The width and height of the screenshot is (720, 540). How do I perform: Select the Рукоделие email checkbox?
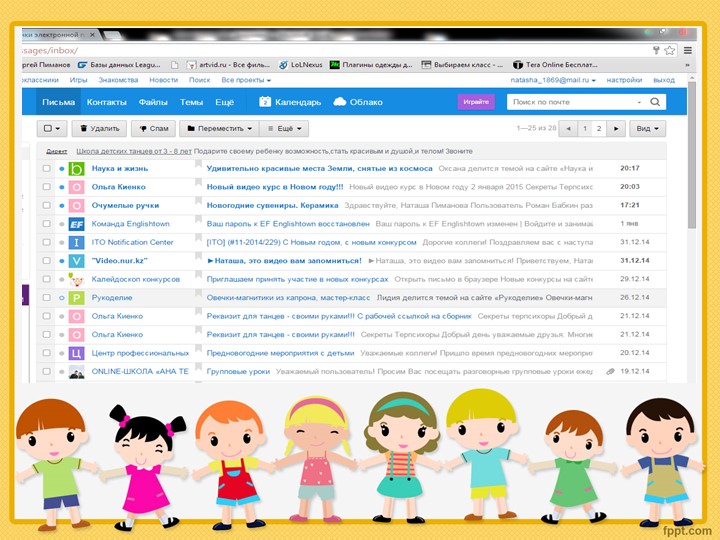[47, 298]
